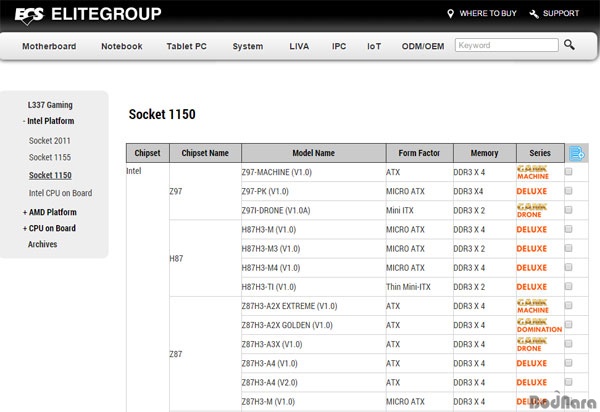Open the H87H3-M4 (V1.0) model link
The height and width of the screenshot is (412, 600).
(271, 268)
